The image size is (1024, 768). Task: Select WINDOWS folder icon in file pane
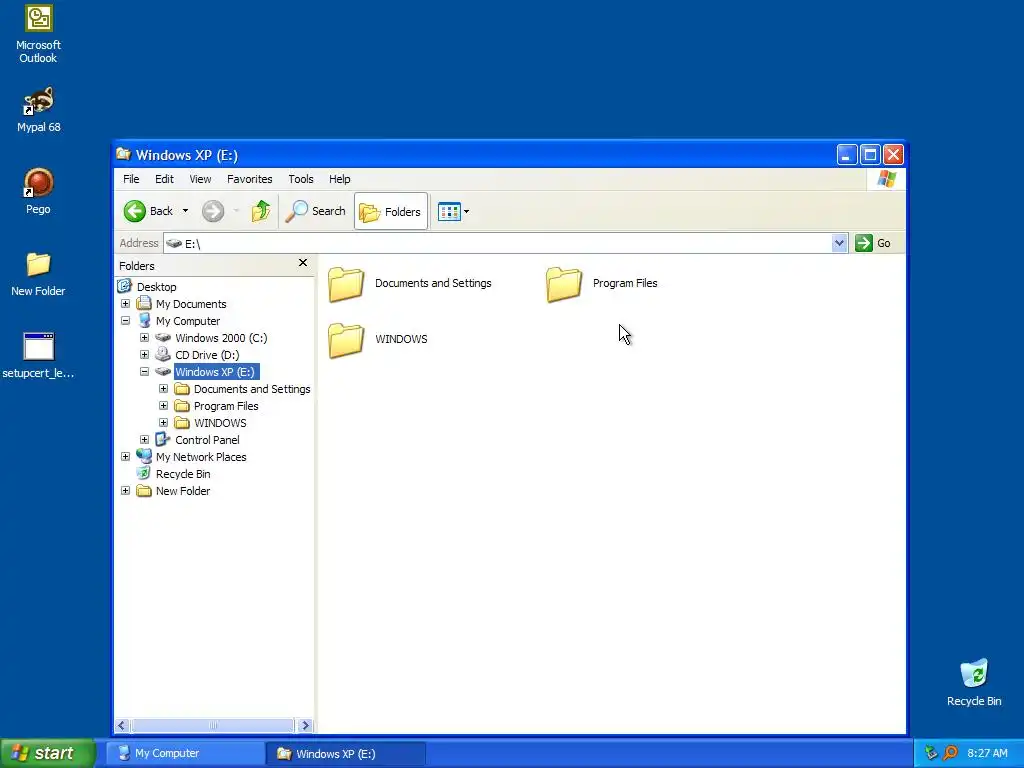(x=345, y=340)
